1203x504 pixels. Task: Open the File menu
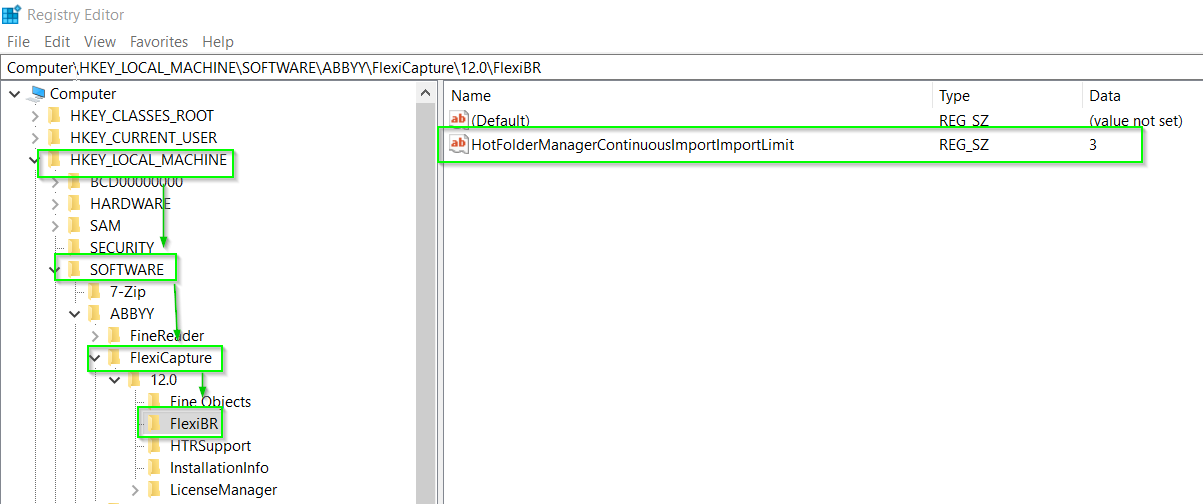19,42
